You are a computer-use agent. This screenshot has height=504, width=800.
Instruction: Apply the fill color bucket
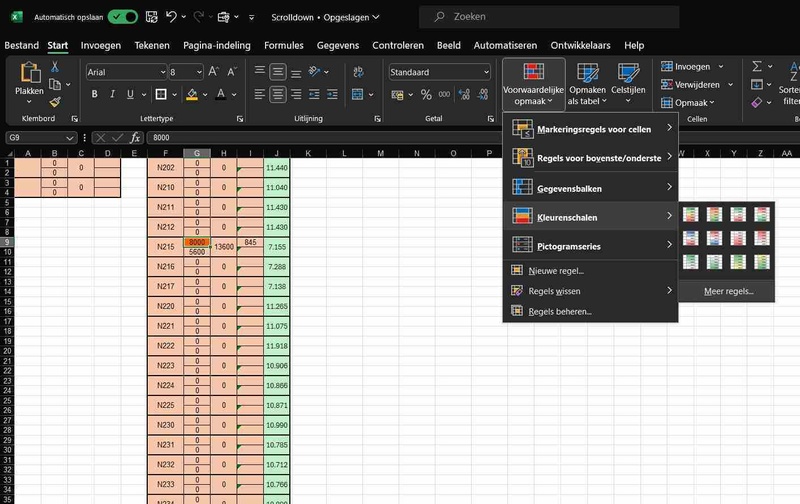pos(192,94)
